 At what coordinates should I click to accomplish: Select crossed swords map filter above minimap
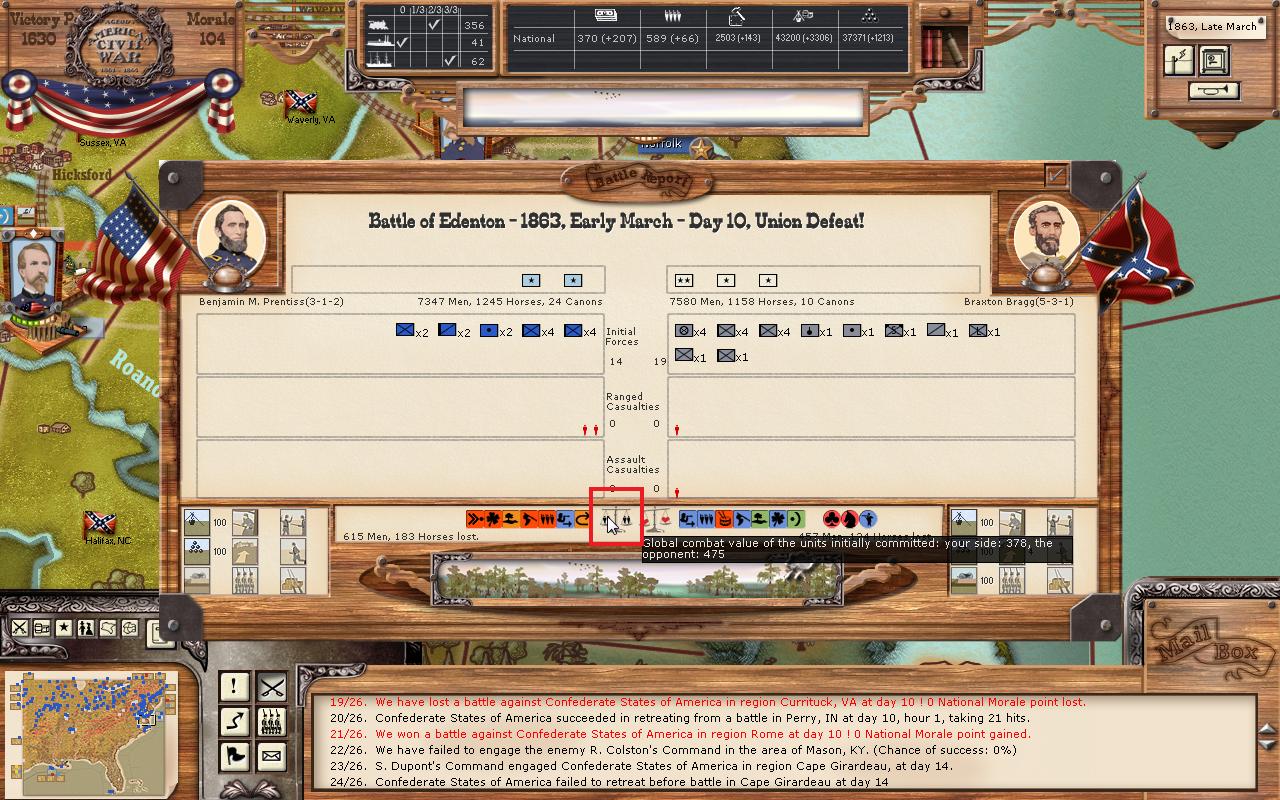click(19, 628)
